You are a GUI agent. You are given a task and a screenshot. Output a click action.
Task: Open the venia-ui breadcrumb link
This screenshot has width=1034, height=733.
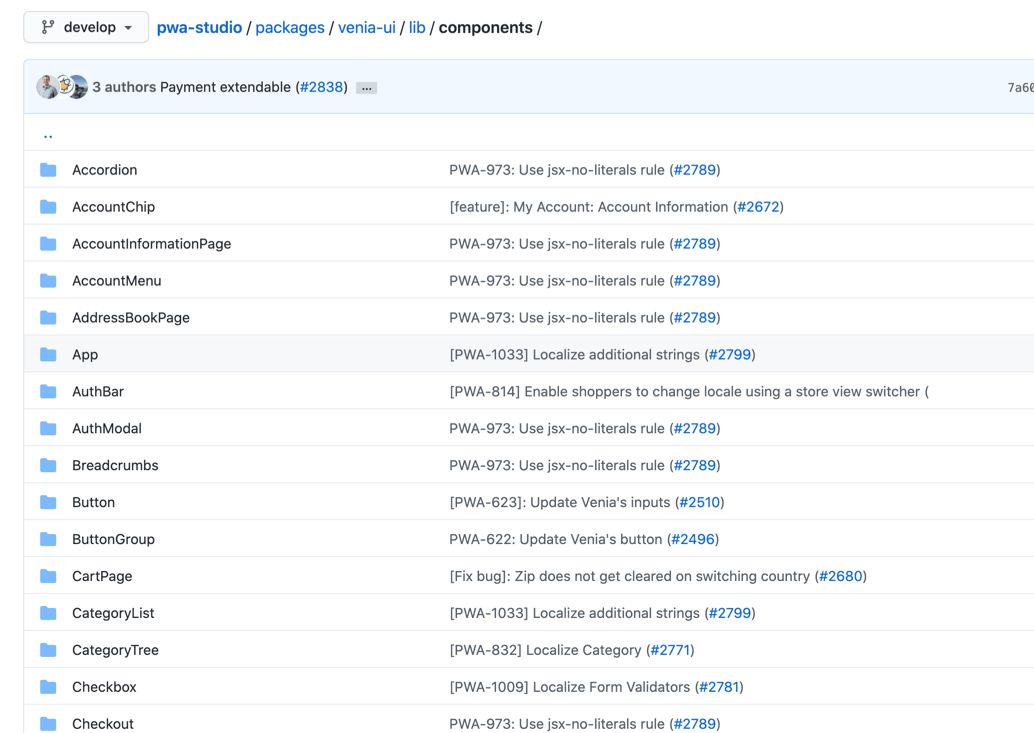coord(367,28)
